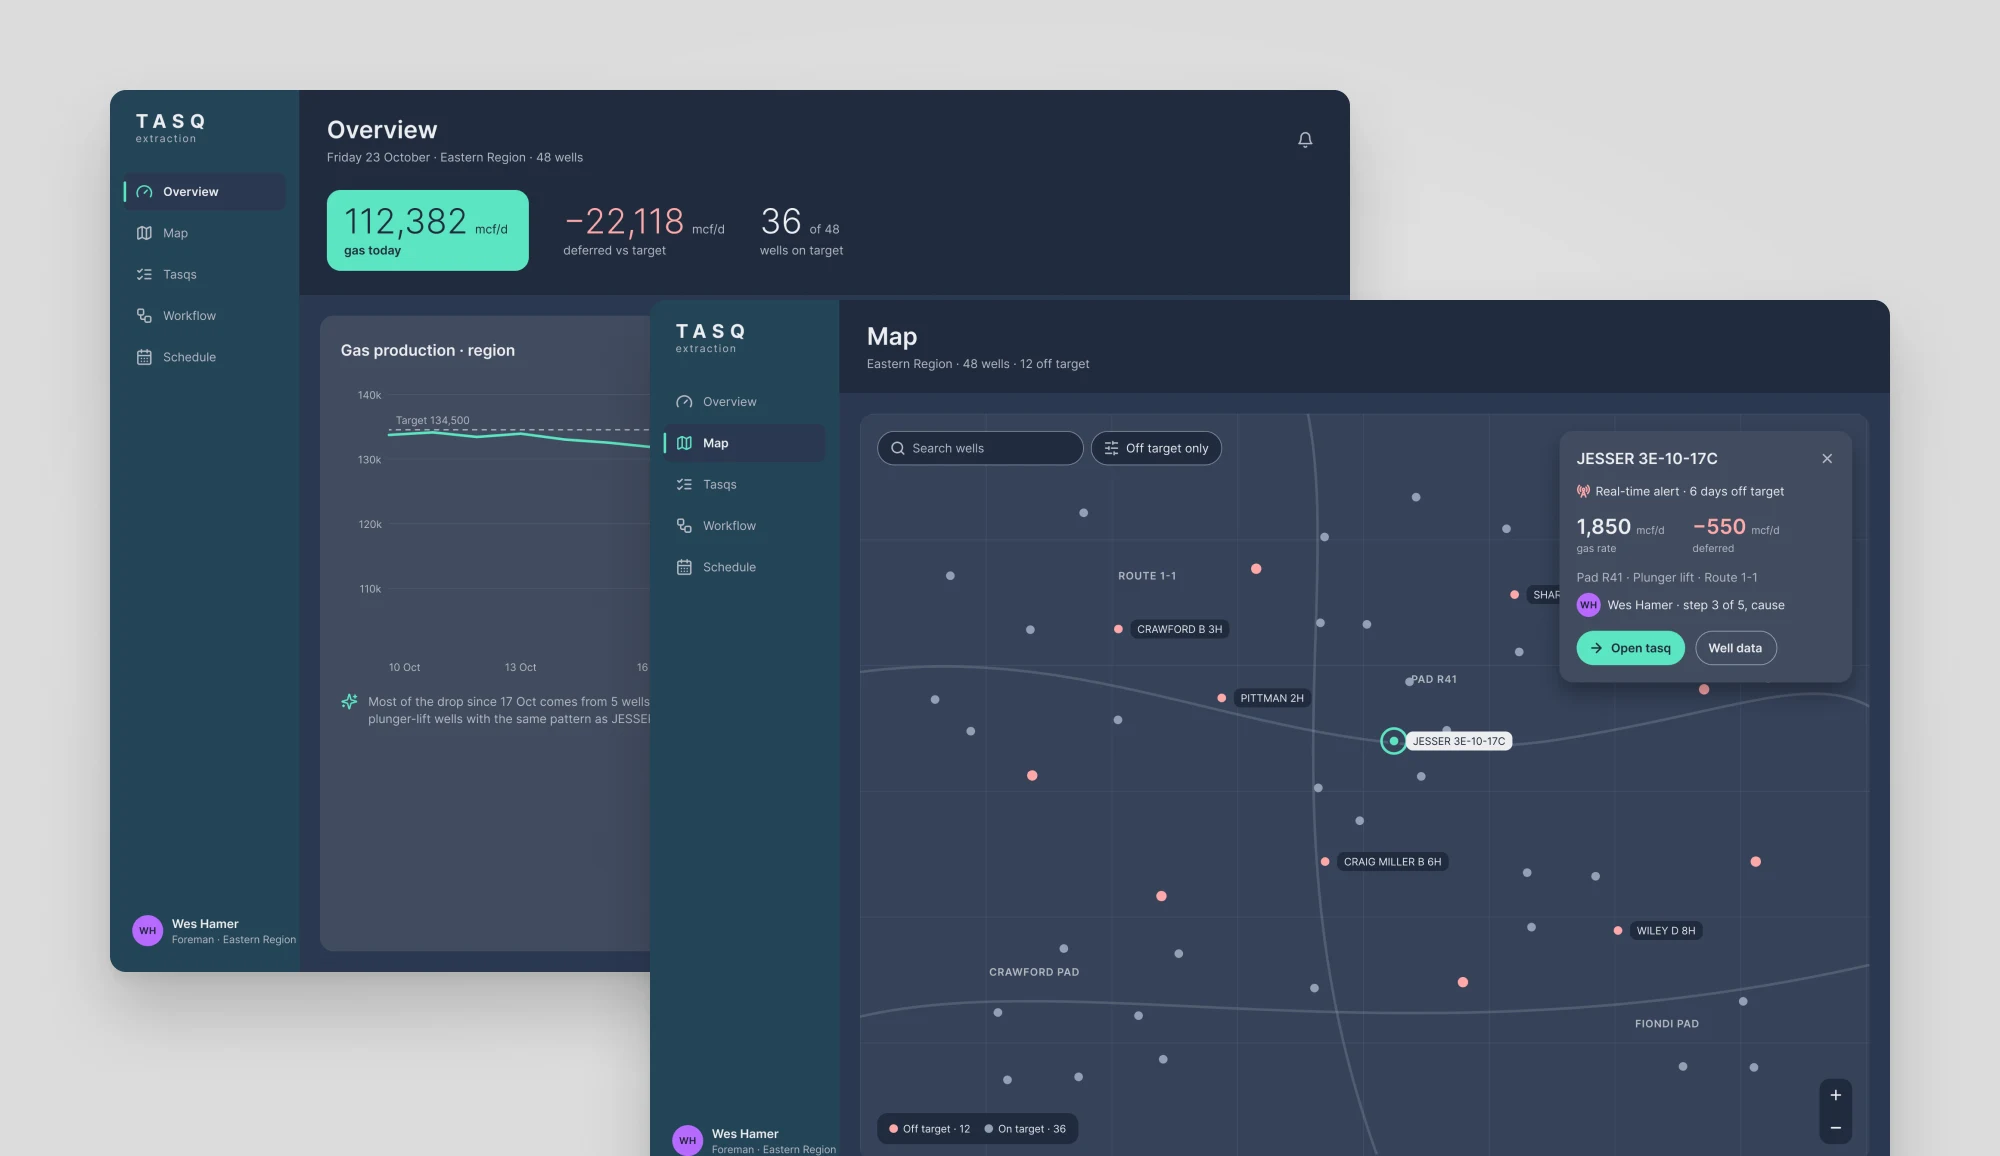
Task: Select the PITTMAN 2H well marker
Action: (1222, 698)
